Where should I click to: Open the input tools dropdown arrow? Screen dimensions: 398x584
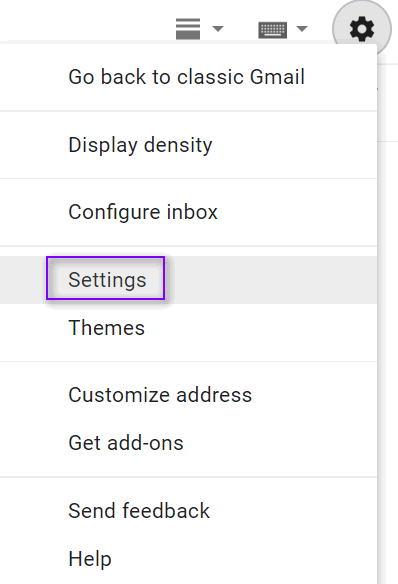[x=302, y=29]
